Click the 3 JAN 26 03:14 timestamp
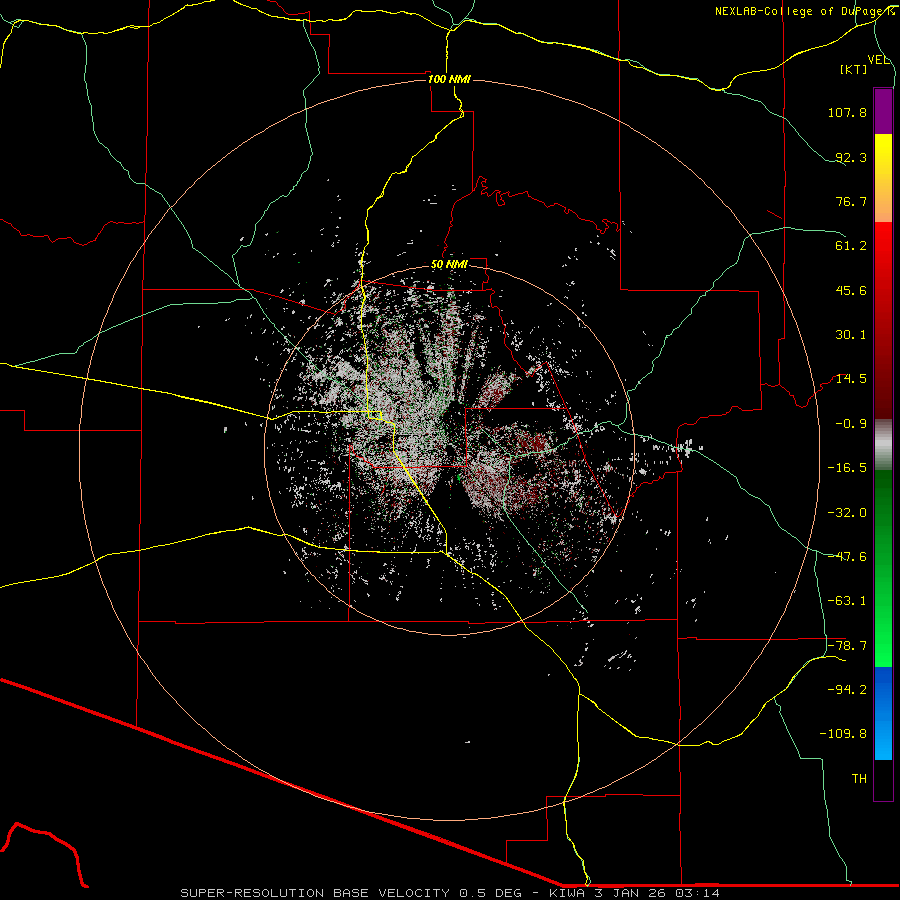Image resolution: width=900 pixels, height=900 pixels. pos(656,893)
